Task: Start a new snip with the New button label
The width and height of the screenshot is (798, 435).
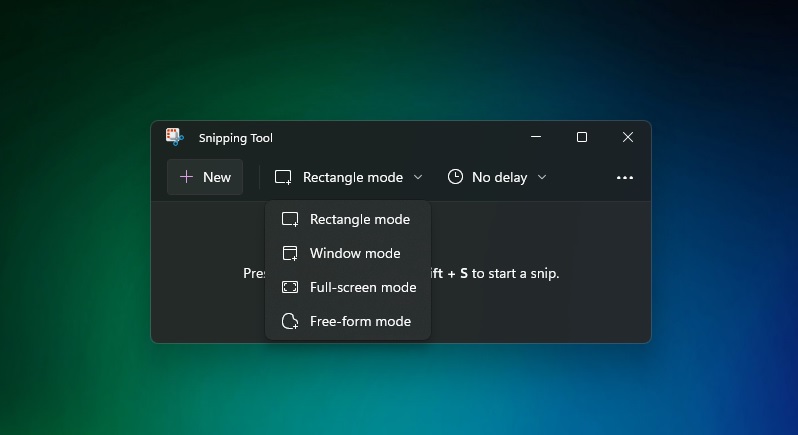Action: pyautogui.click(x=217, y=177)
